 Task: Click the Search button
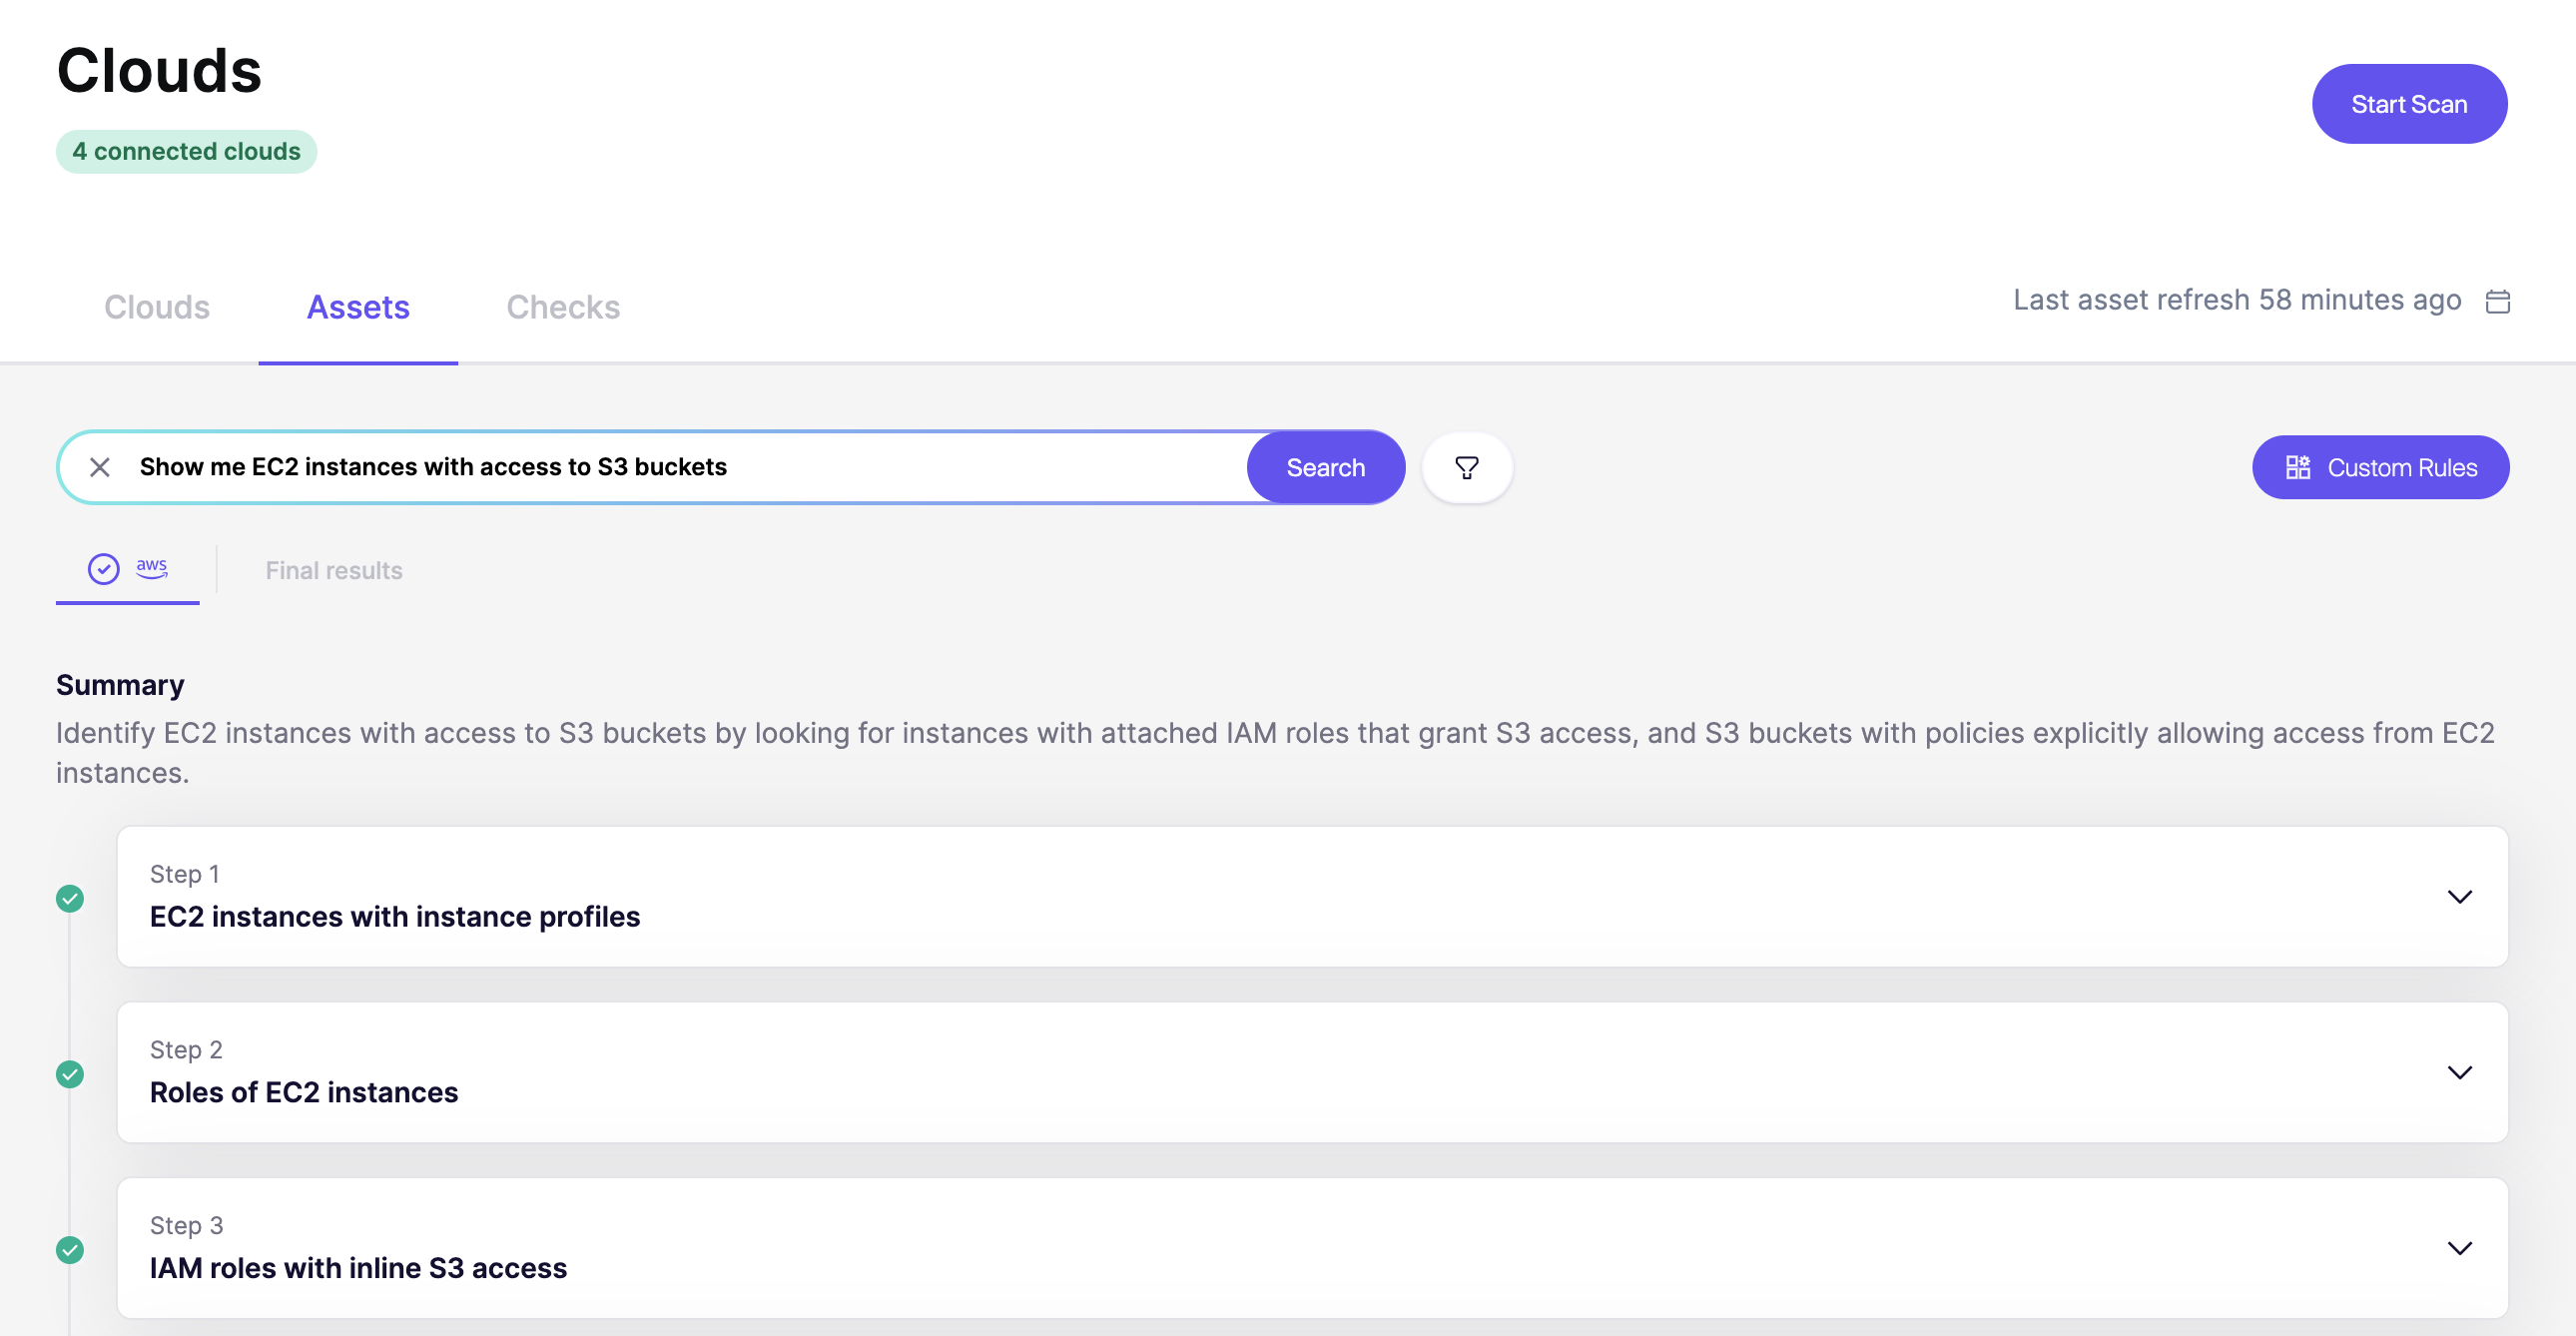[1325, 467]
